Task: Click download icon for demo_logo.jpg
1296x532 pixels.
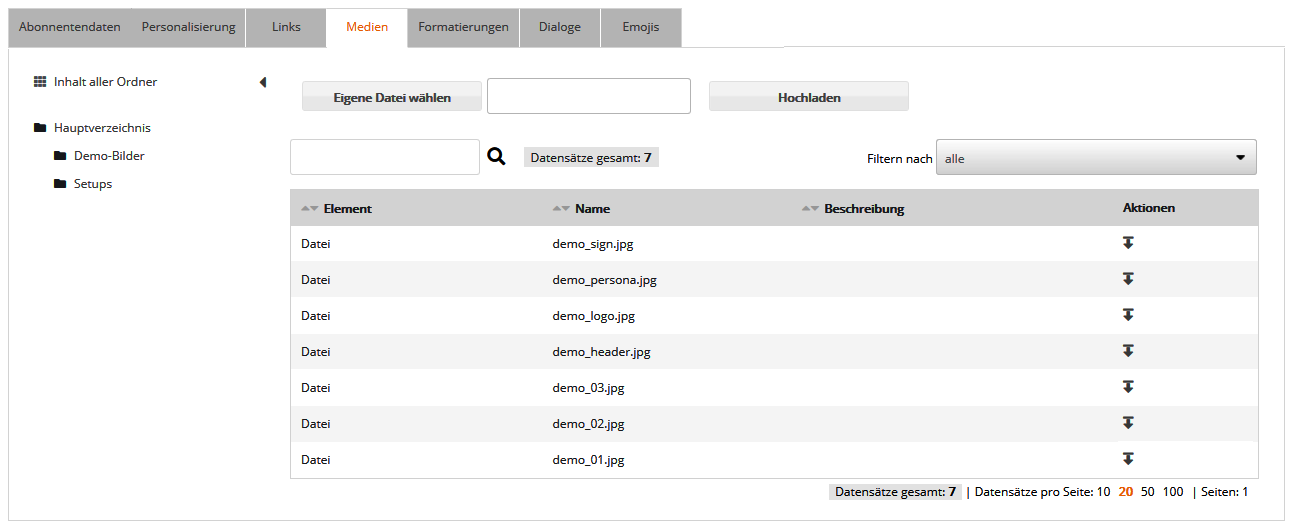Action: [x=1128, y=315]
